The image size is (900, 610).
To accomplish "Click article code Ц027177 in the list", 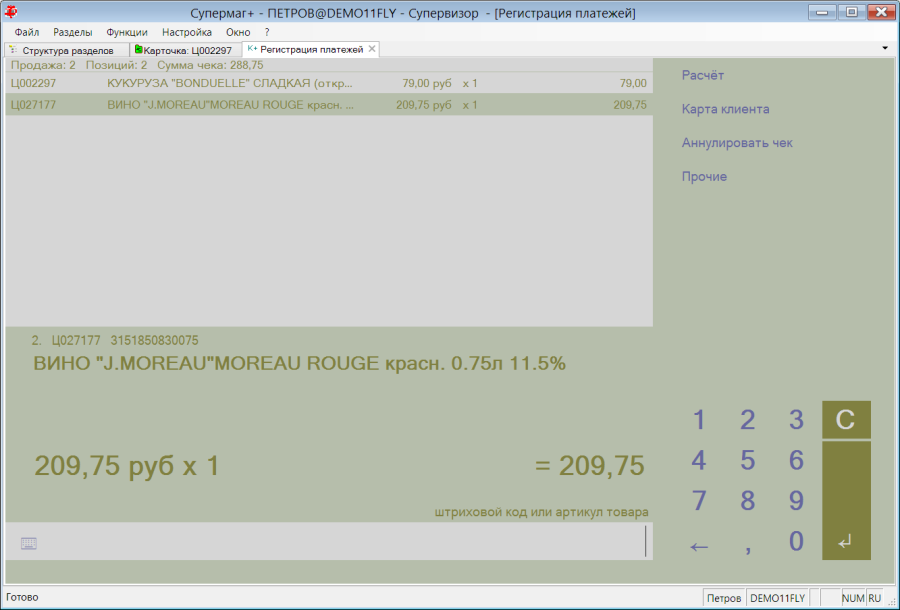I will click(33, 105).
